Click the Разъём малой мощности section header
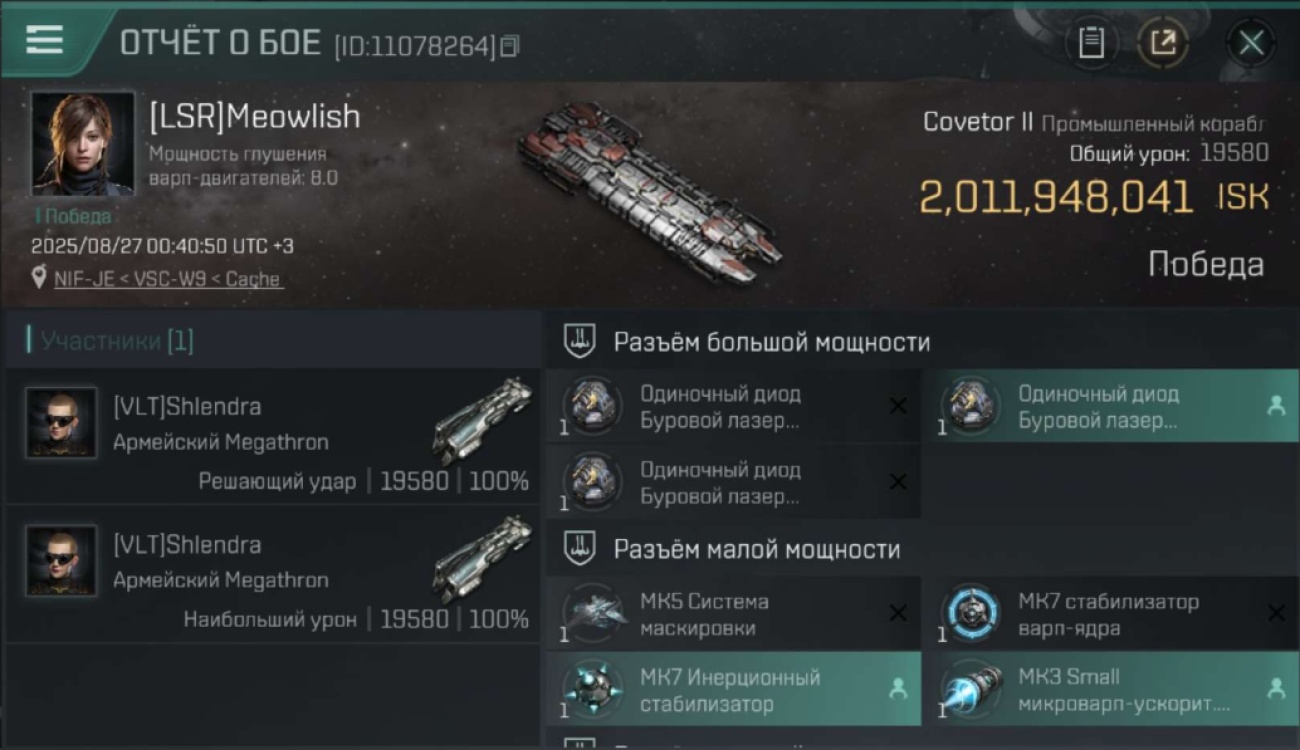 (756, 549)
